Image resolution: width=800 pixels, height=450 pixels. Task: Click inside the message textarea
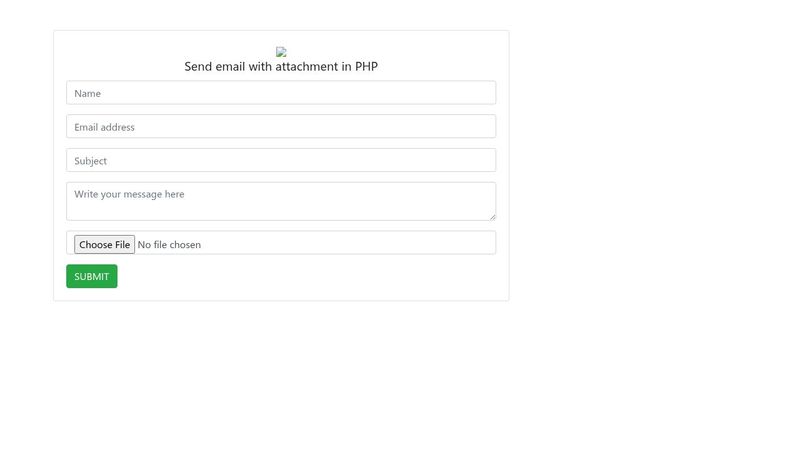tap(280, 204)
